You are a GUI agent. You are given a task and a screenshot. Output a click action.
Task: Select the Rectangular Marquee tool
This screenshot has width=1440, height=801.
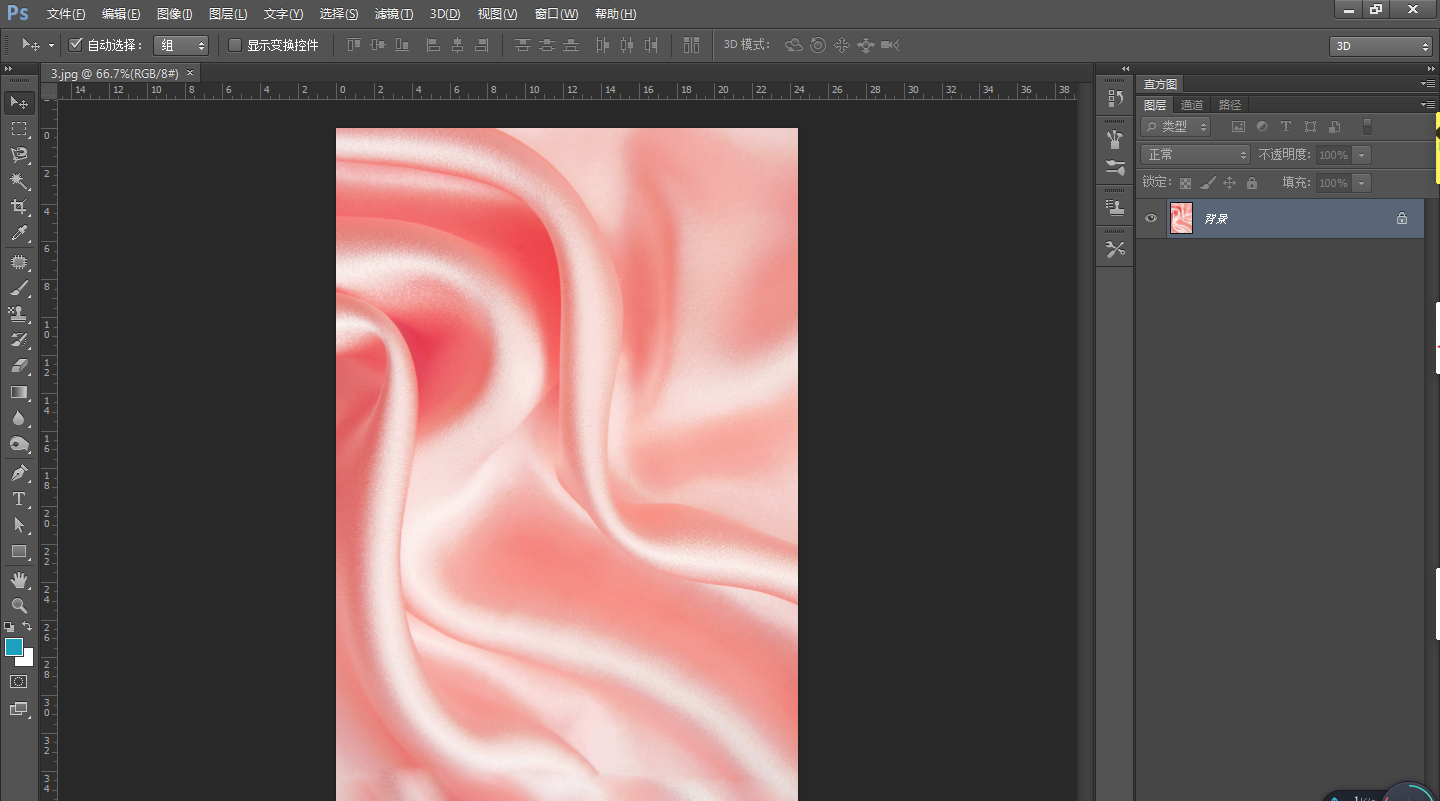pos(19,129)
